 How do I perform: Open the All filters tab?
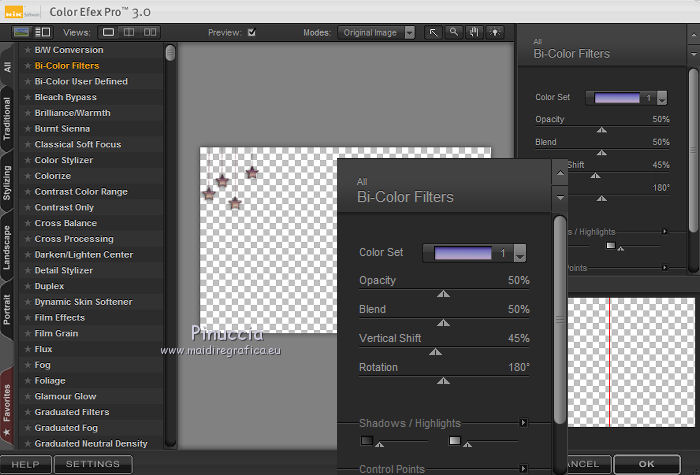7,67
